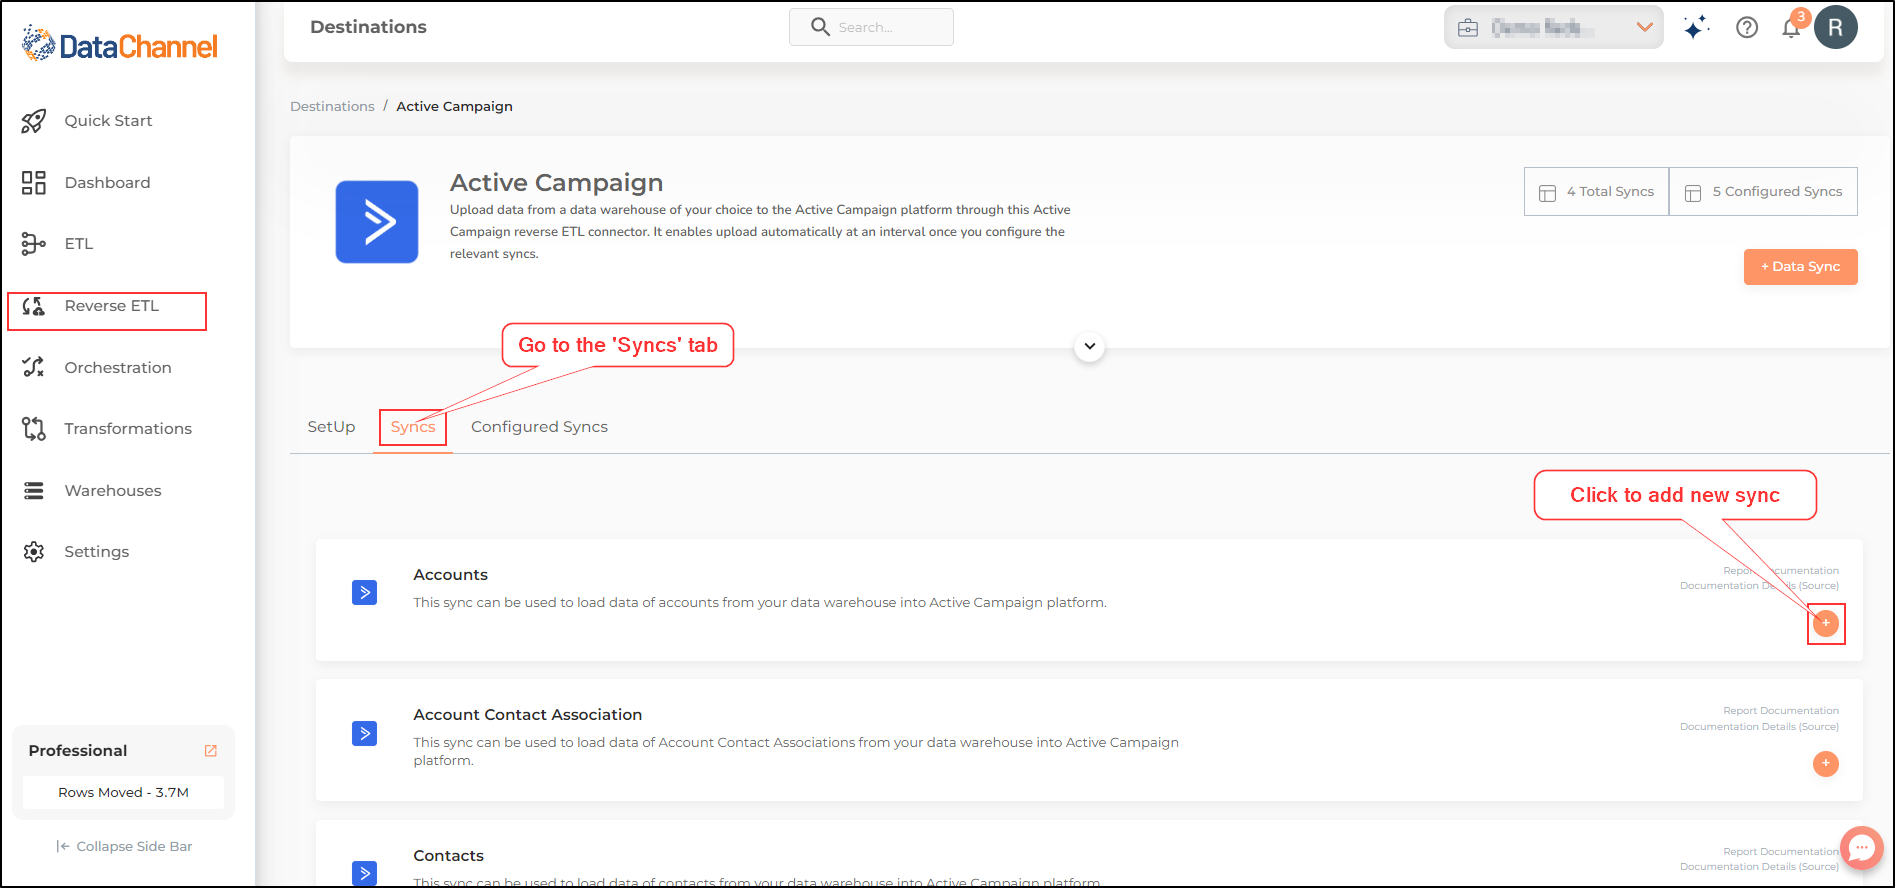Click the 5 Configured Syncs button
Screen dimensions: 1895x888
[1764, 192]
